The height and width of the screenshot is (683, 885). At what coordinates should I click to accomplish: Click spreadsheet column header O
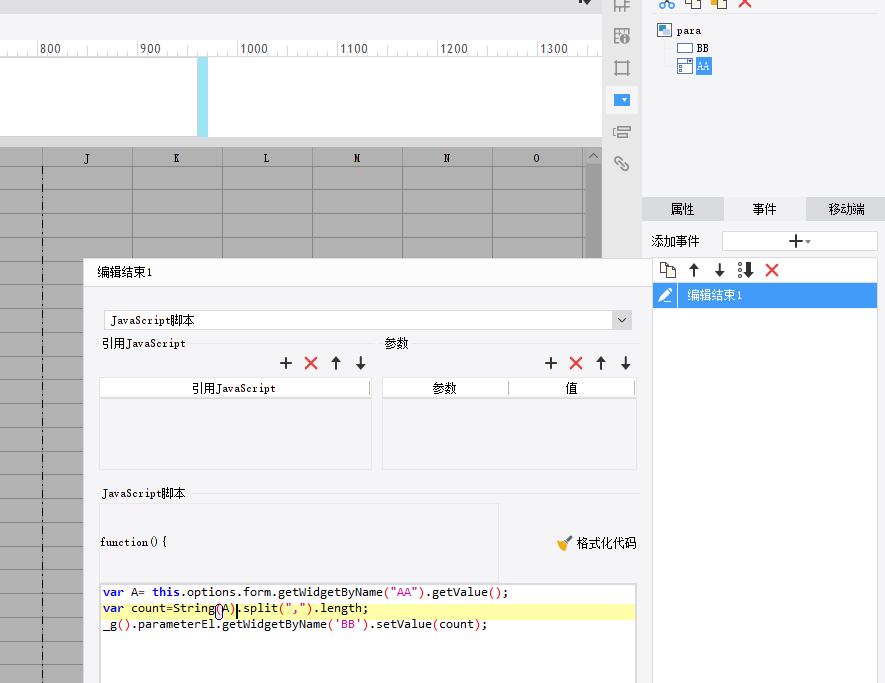[x=536, y=157]
